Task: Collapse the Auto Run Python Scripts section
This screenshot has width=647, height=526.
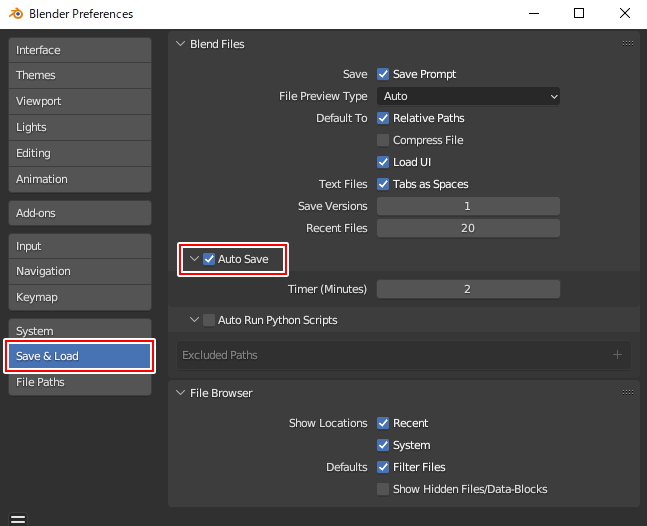Action: [194, 320]
